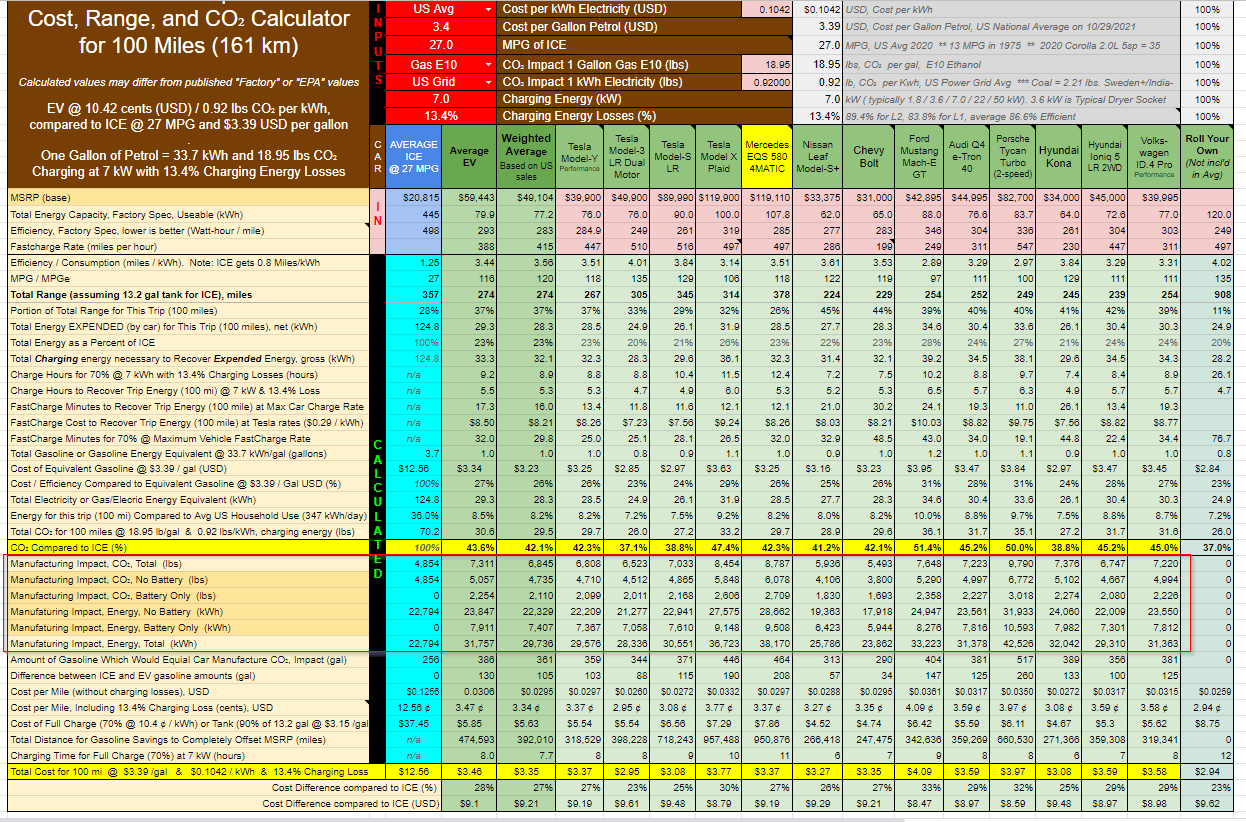Open the US Grid electricity source dropdown
Screen dimensions: 1246x822
click(x=487, y=82)
